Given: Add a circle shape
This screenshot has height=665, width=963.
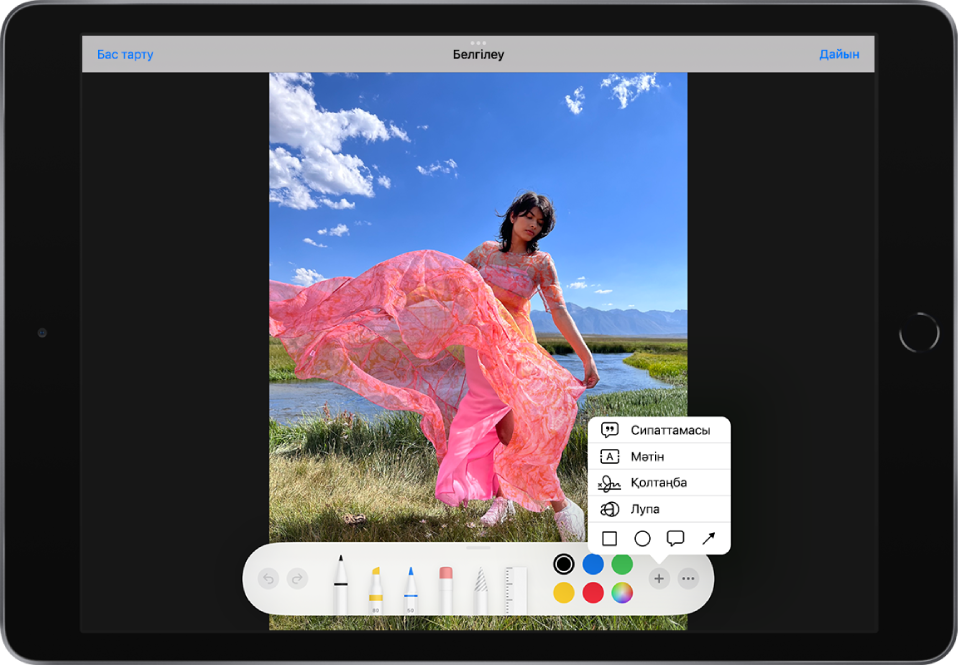Looking at the screenshot, I should (643, 538).
